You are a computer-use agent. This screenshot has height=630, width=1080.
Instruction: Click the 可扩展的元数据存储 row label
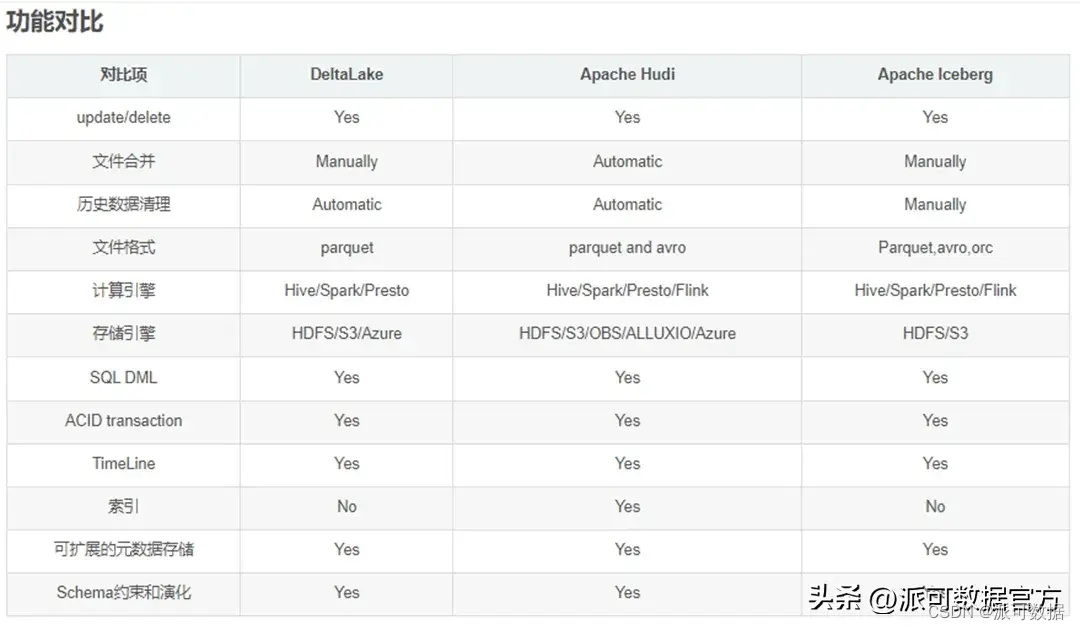pos(124,549)
